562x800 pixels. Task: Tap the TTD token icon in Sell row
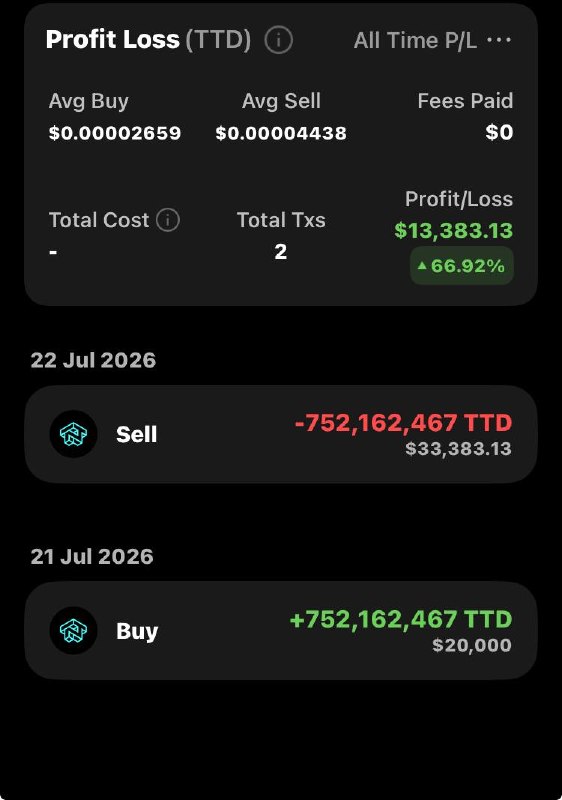click(73, 434)
